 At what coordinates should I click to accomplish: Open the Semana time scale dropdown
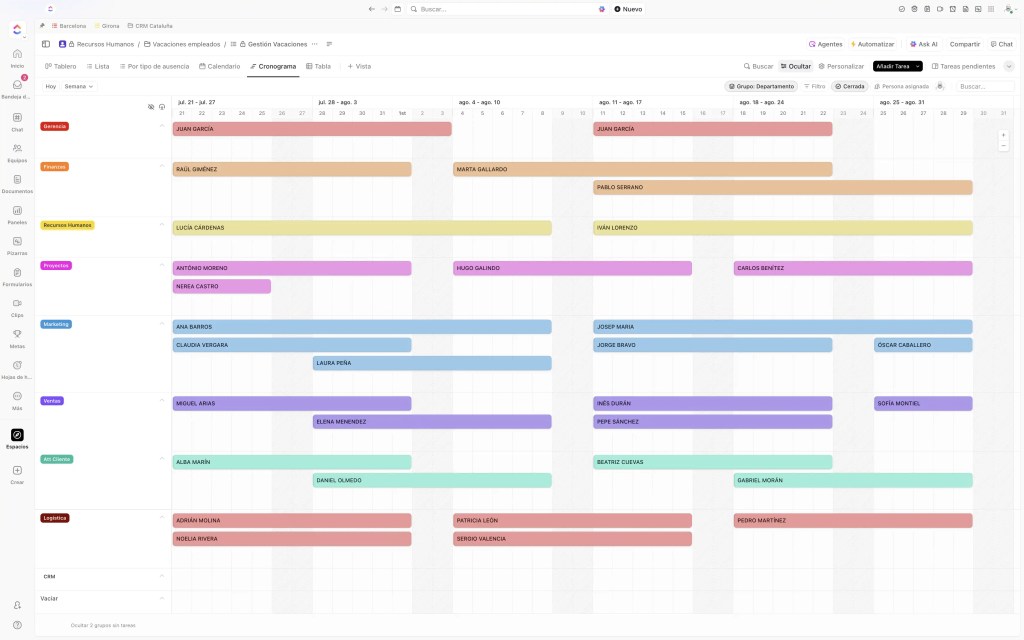point(78,86)
